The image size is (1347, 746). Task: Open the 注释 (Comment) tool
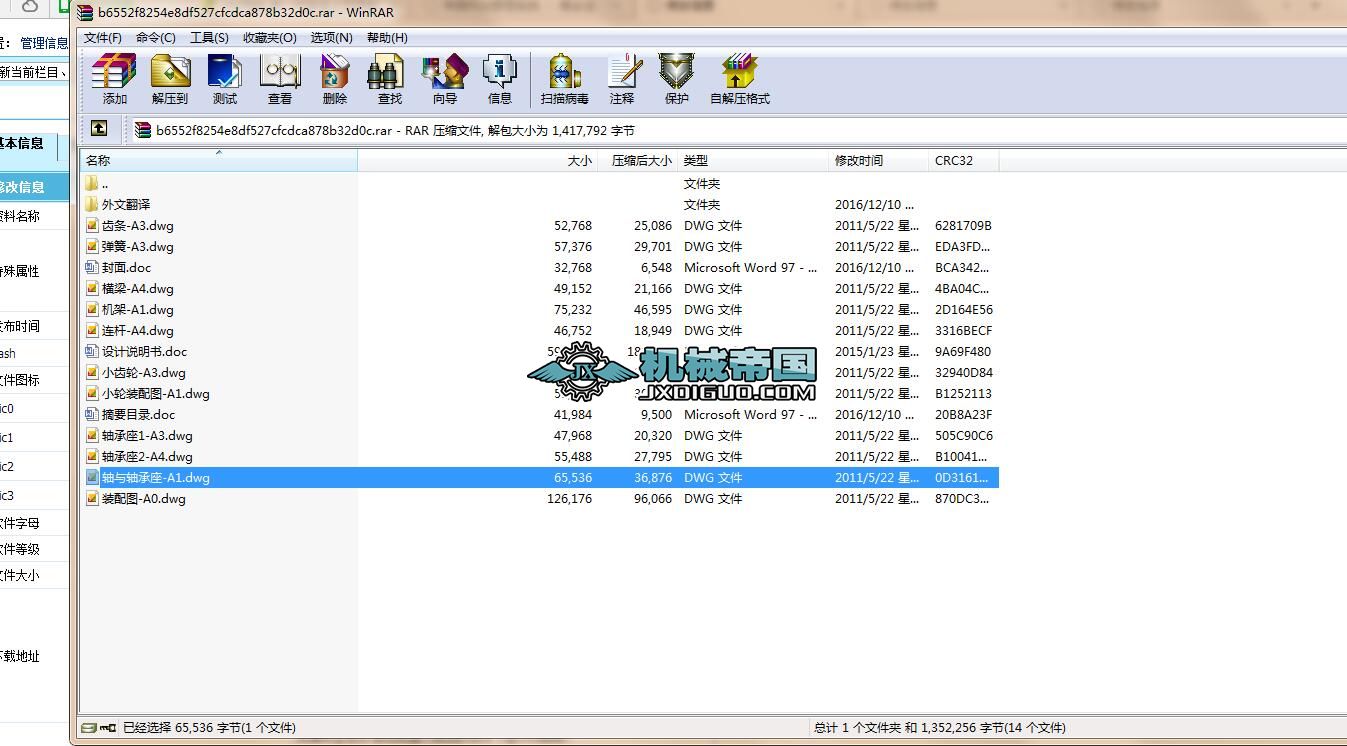[x=623, y=72]
